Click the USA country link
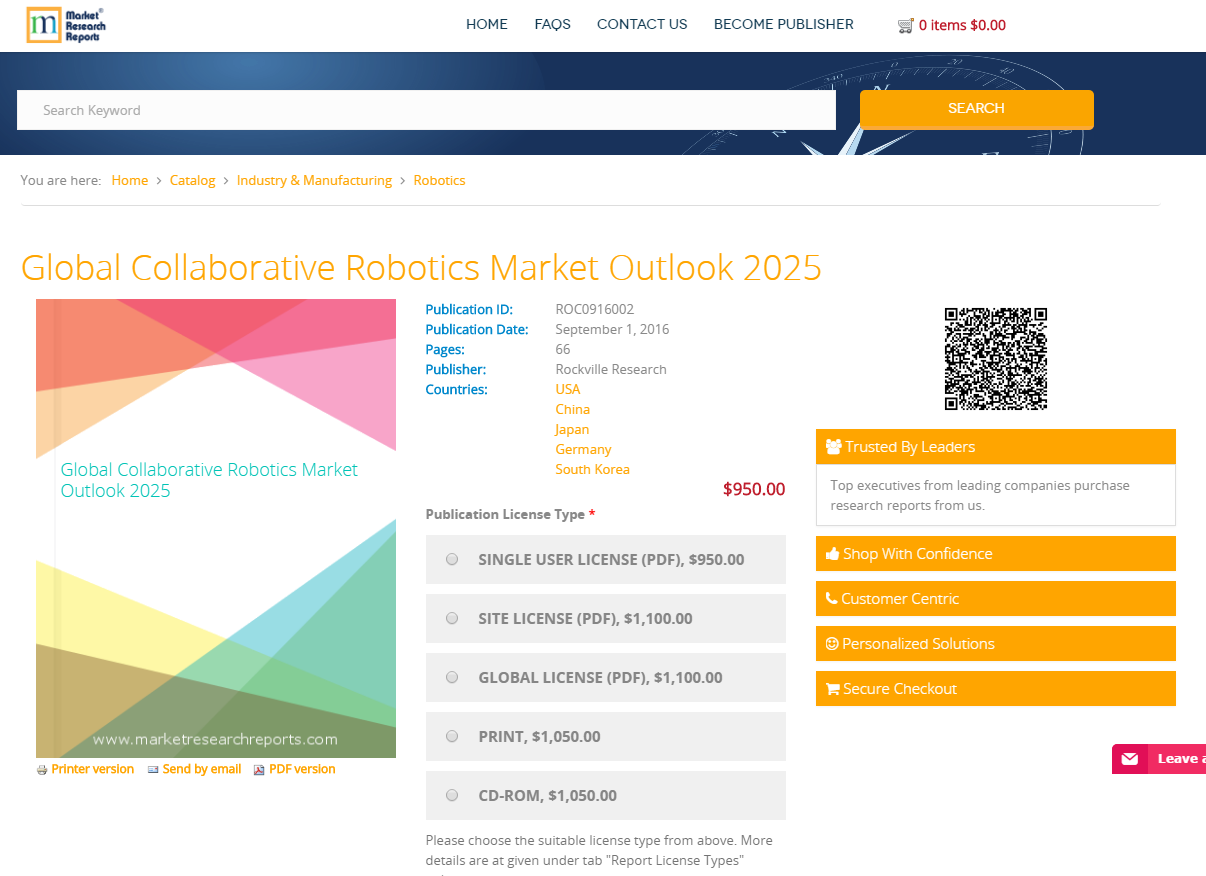Image resolution: width=1206 pixels, height=876 pixels. pos(567,389)
